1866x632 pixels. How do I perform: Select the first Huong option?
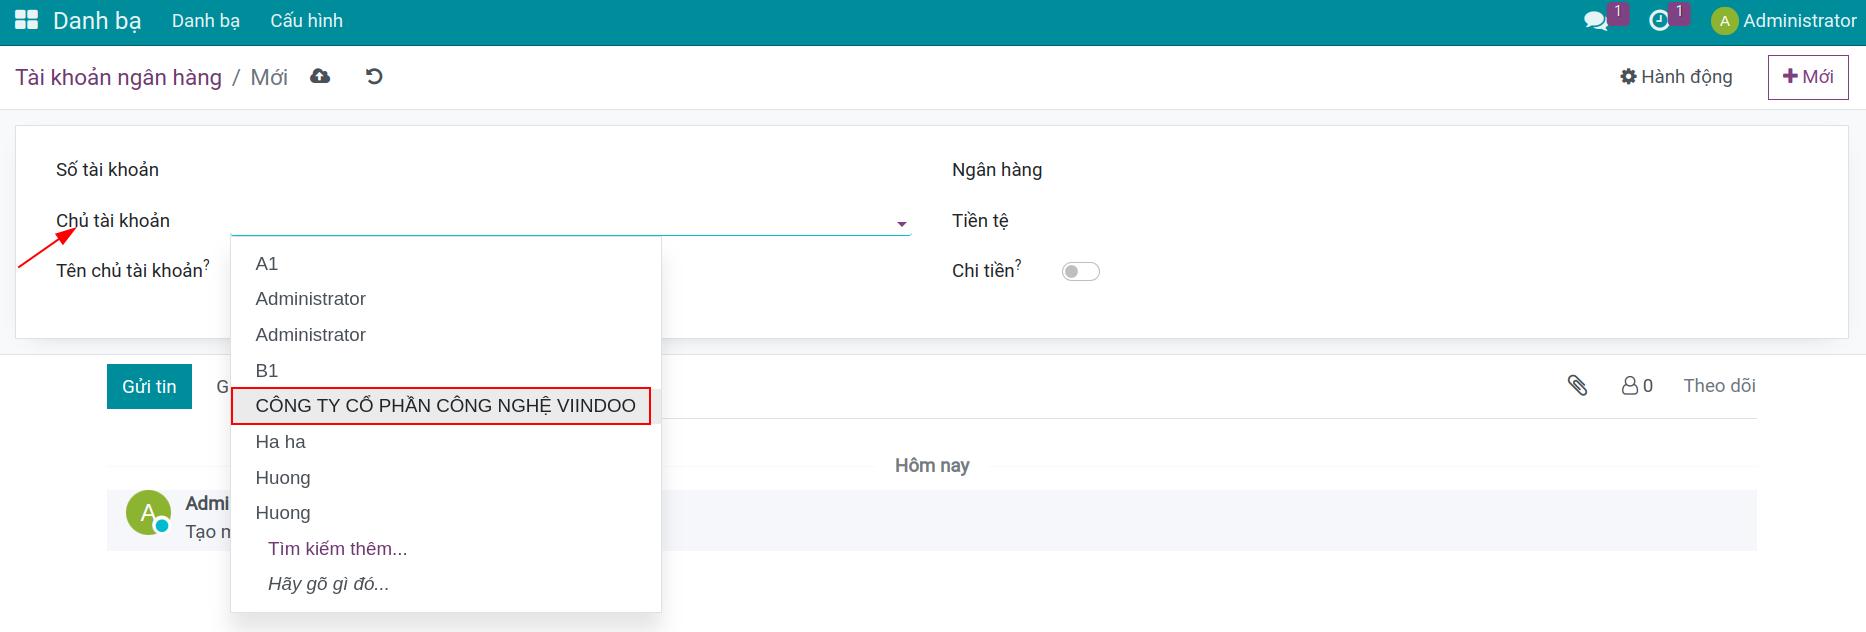[446, 477]
